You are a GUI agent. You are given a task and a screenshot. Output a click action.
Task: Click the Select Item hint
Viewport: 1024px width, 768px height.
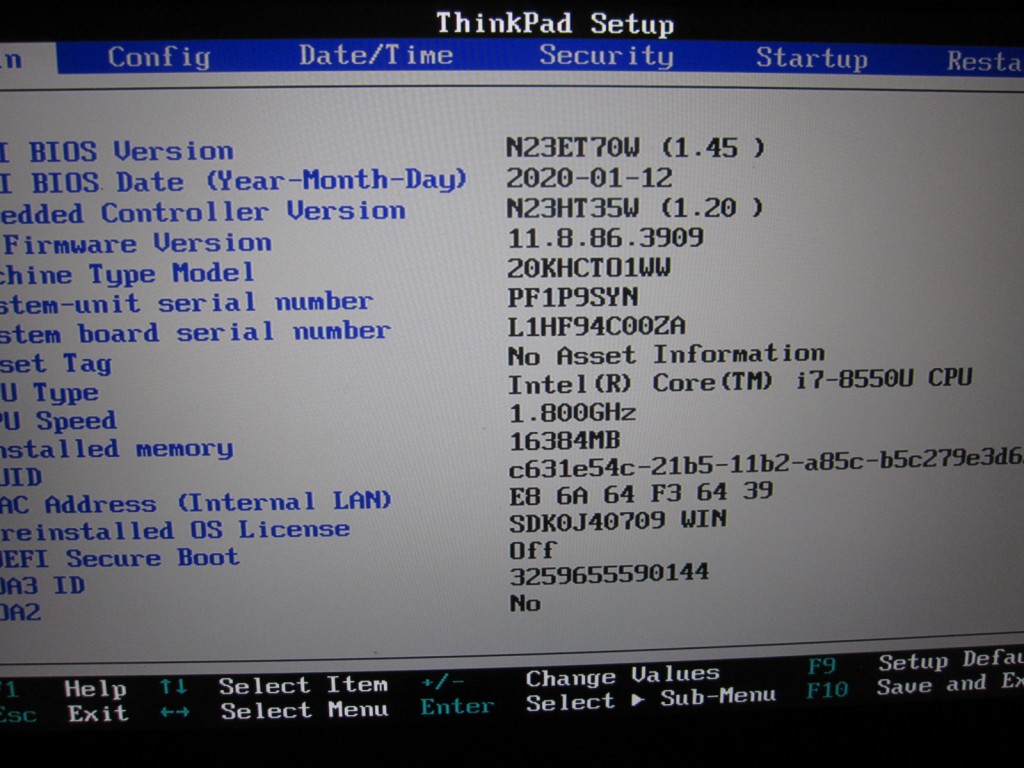[x=303, y=685]
